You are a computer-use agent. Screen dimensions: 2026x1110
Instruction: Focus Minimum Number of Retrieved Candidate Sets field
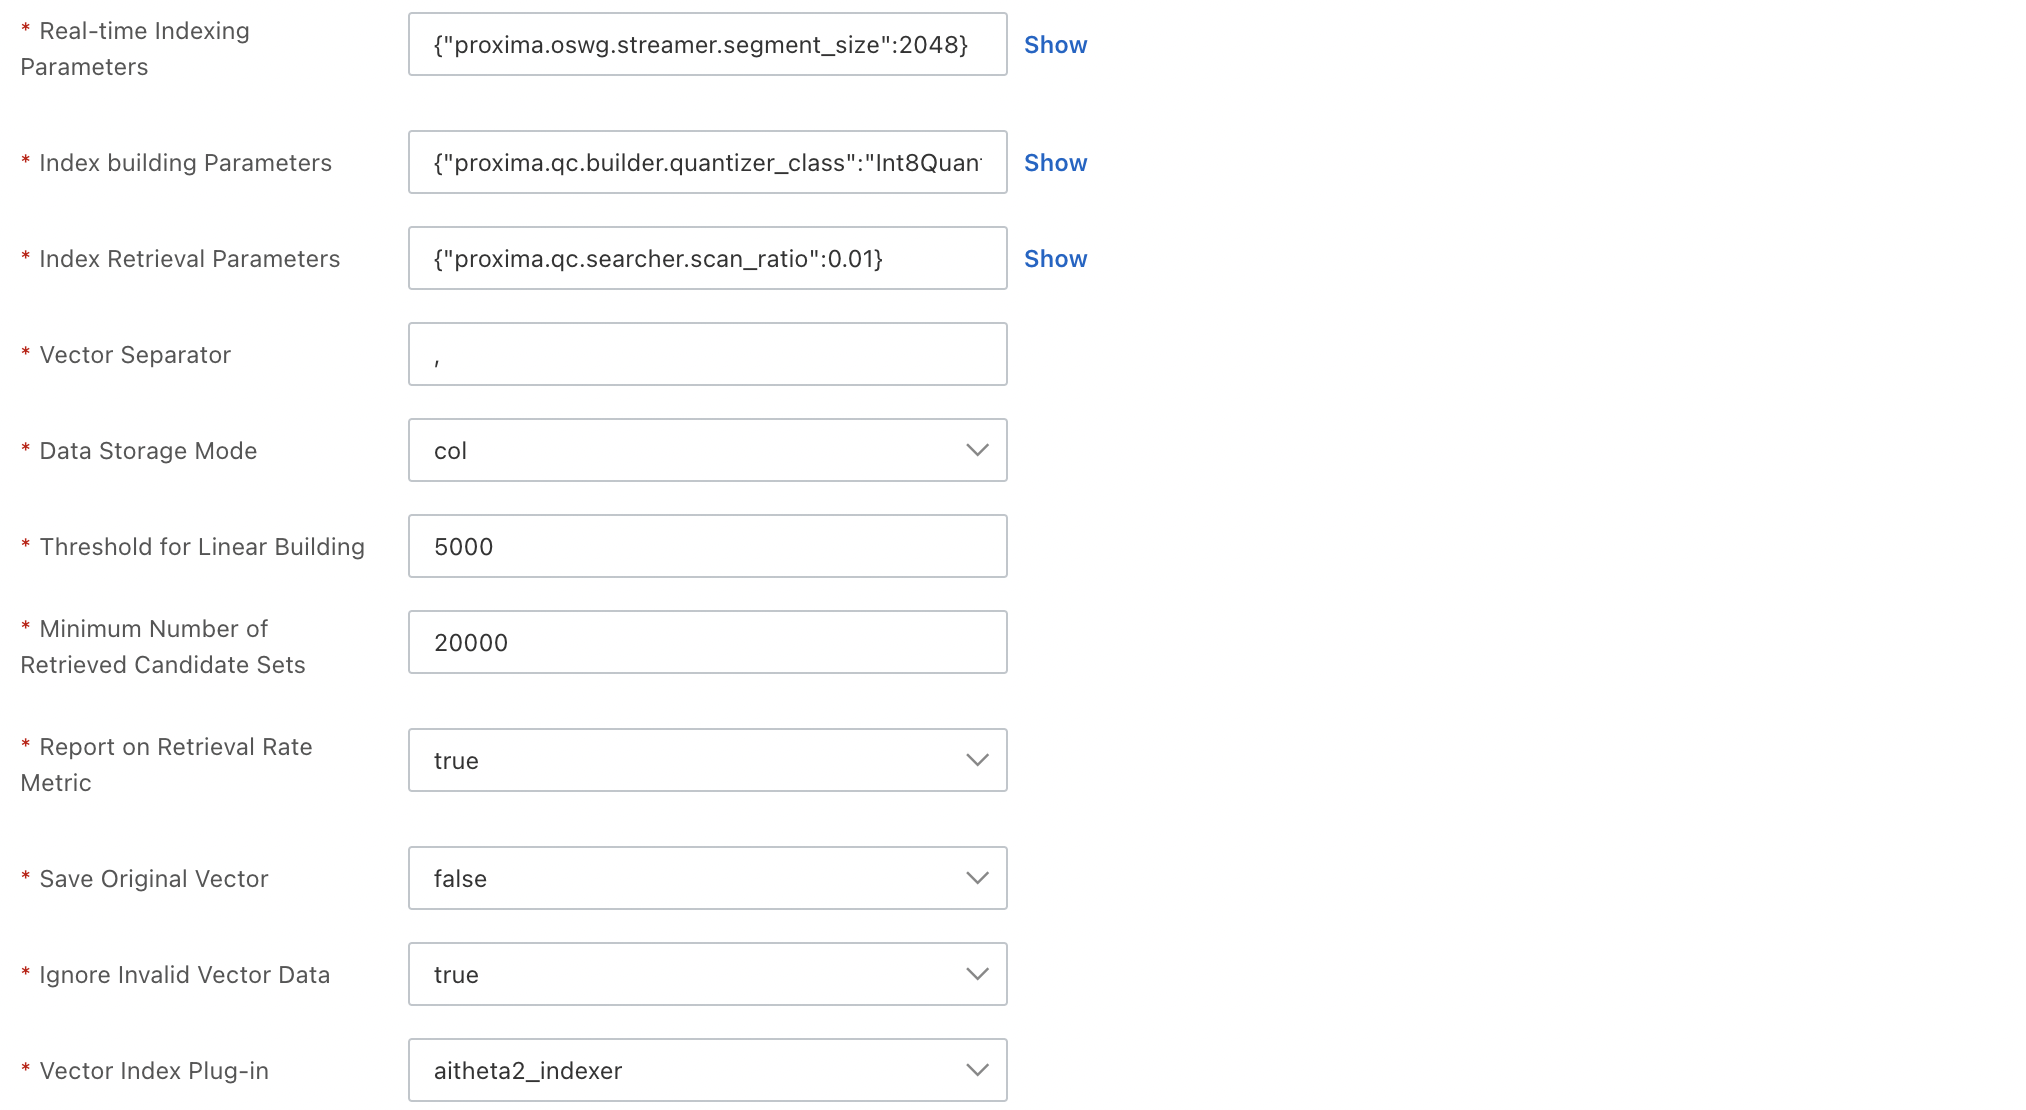tap(707, 643)
